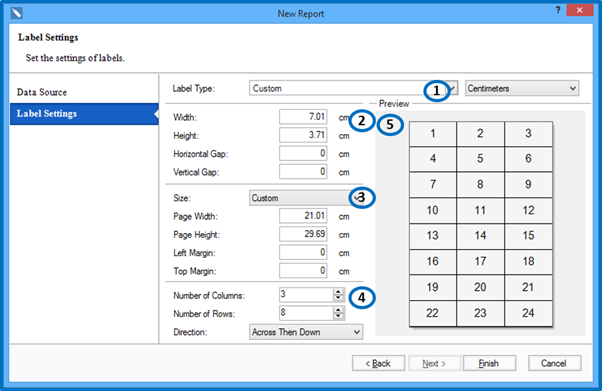
Task: Click preview label cell 9
Action: click(528, 184)
